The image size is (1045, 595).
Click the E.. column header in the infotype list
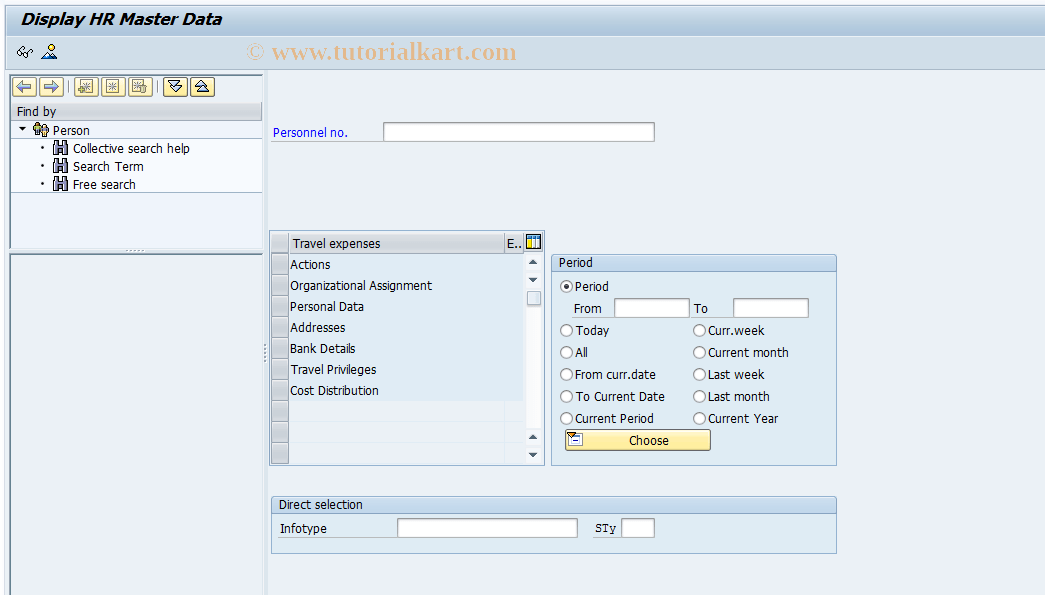(513, 242)
